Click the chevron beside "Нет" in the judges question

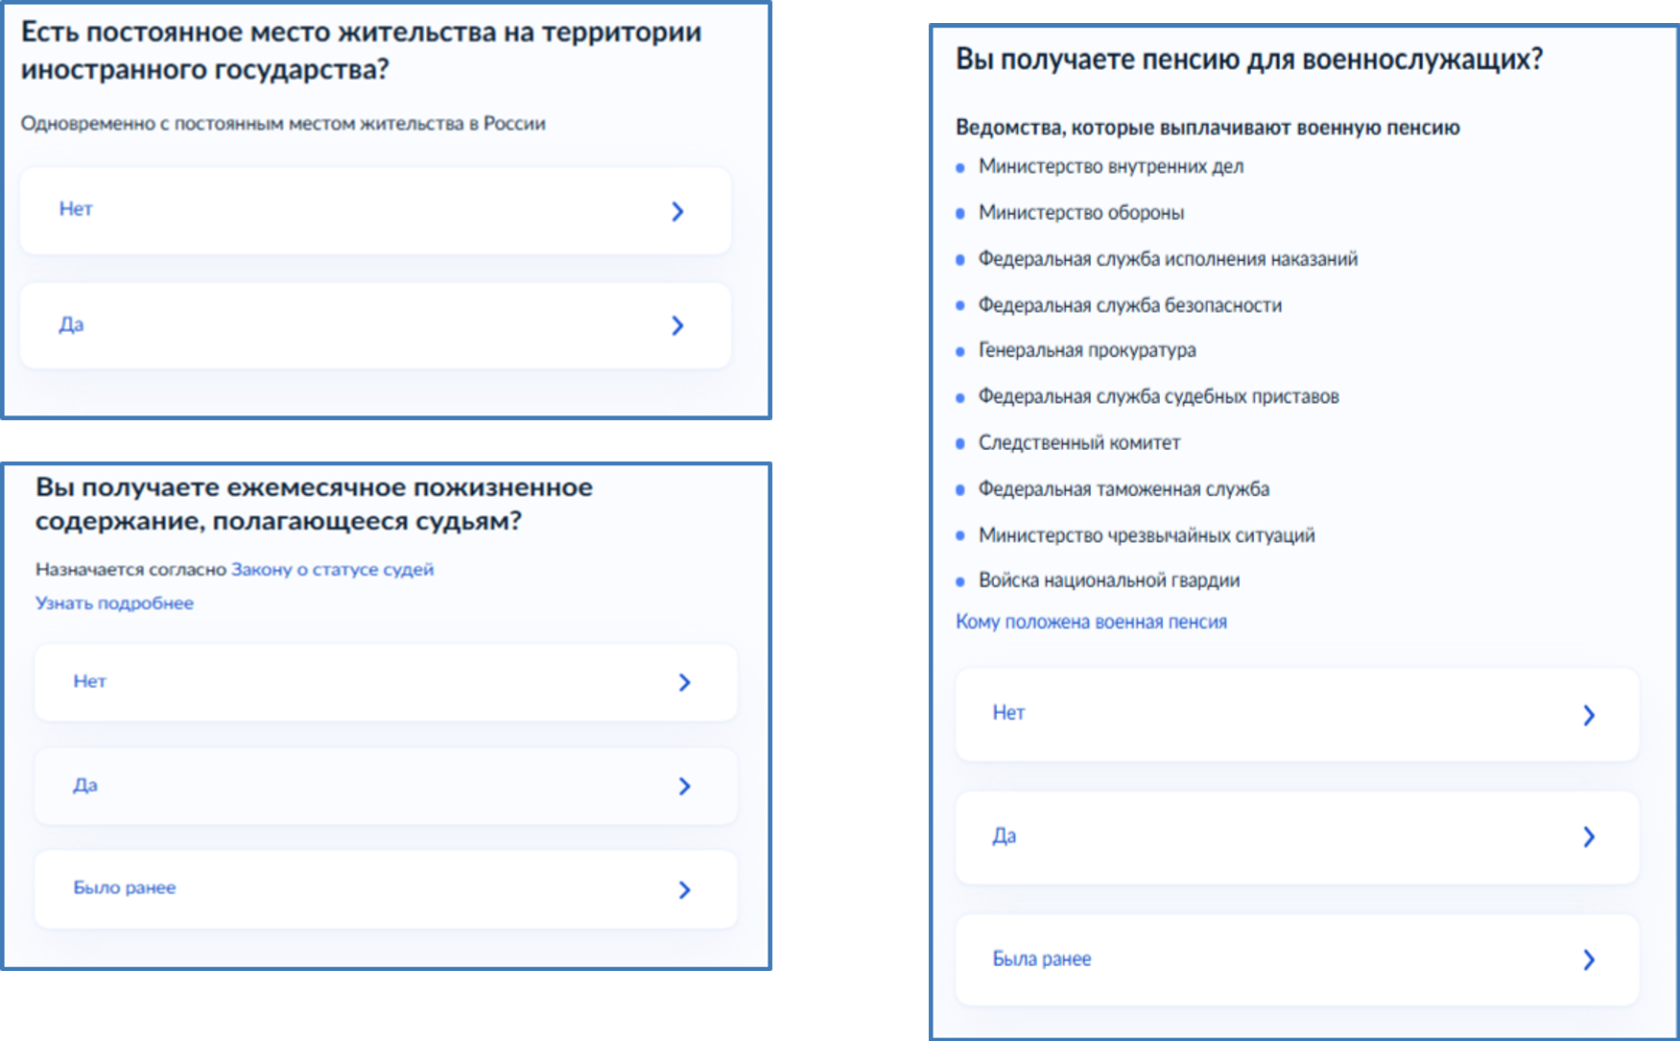click(x=685, y=683)
